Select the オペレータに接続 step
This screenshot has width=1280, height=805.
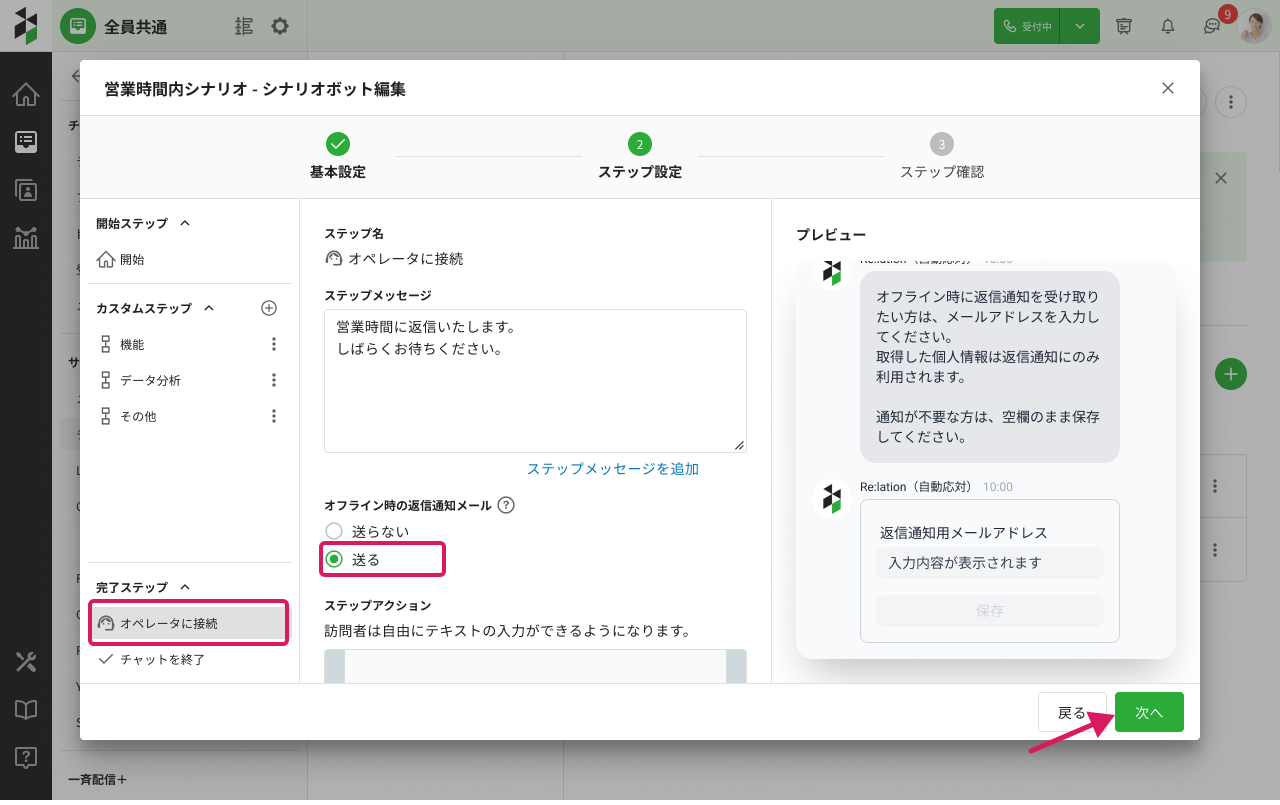(168, 623)
